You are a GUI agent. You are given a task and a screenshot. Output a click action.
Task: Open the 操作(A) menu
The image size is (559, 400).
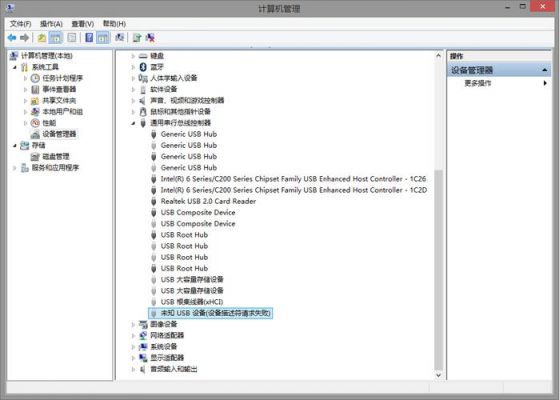click(51, 24)
